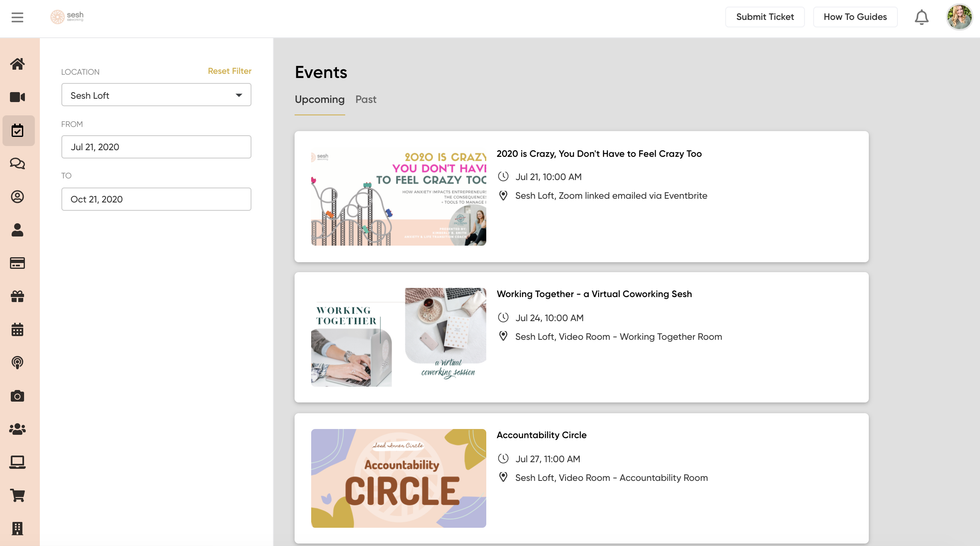
Task: Click the Reset Filter link
Action: 229,71
